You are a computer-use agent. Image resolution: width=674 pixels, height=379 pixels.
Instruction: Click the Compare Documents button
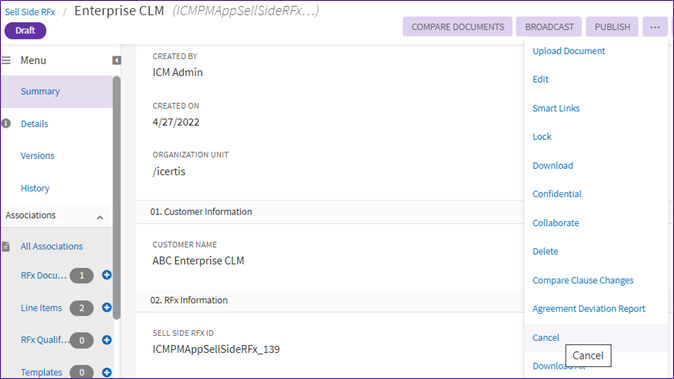458,27
